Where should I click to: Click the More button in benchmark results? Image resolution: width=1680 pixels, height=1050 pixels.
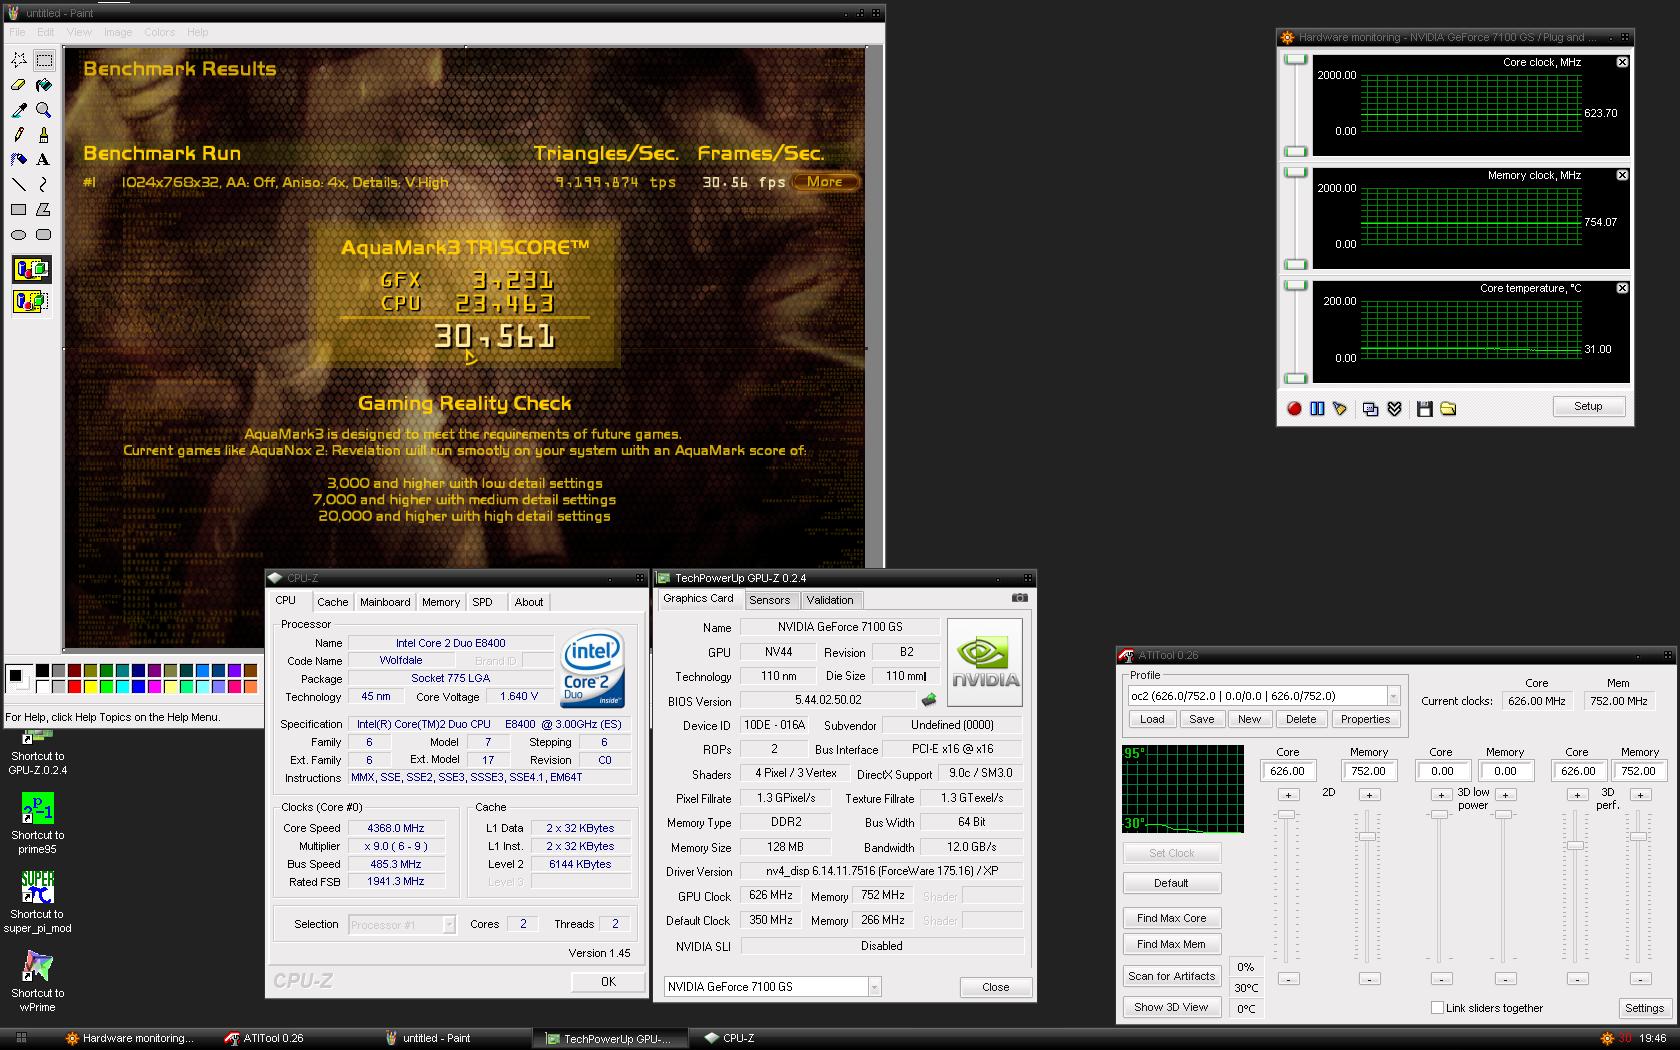click(x=825, y=182)
